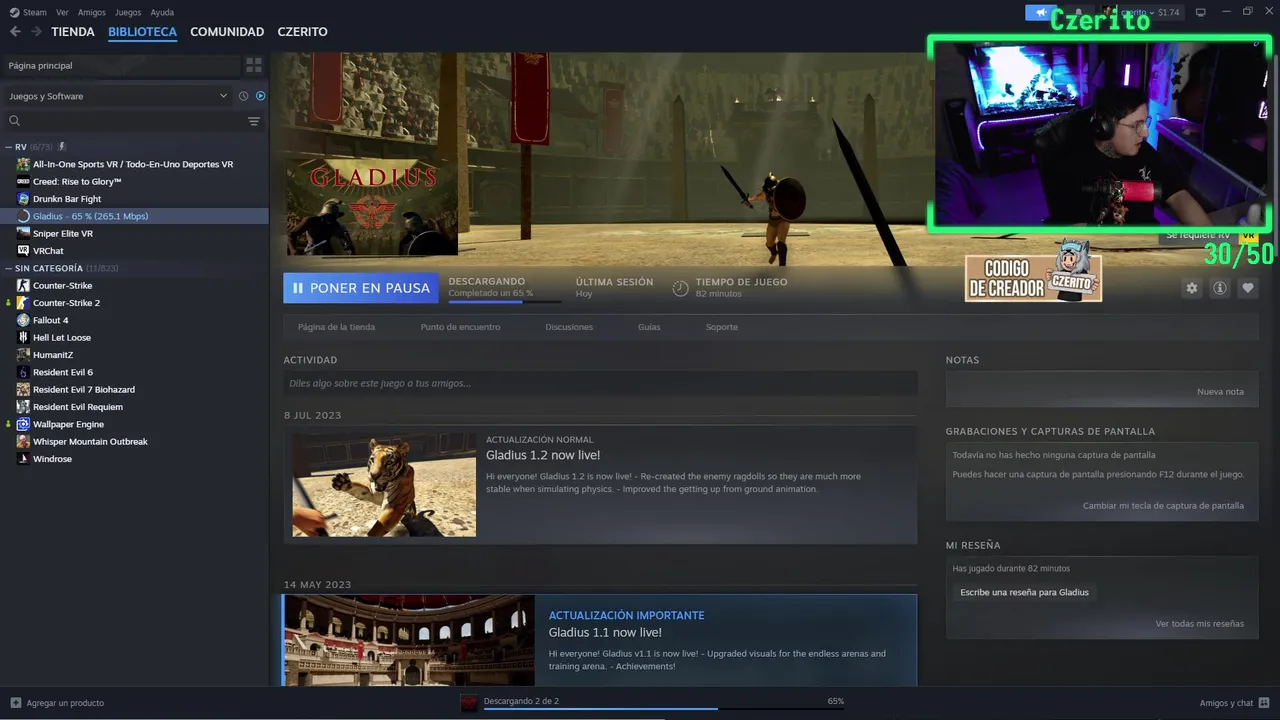Click the Counter-Strike game icon
Screen dimensions: 1280x720
23,285
